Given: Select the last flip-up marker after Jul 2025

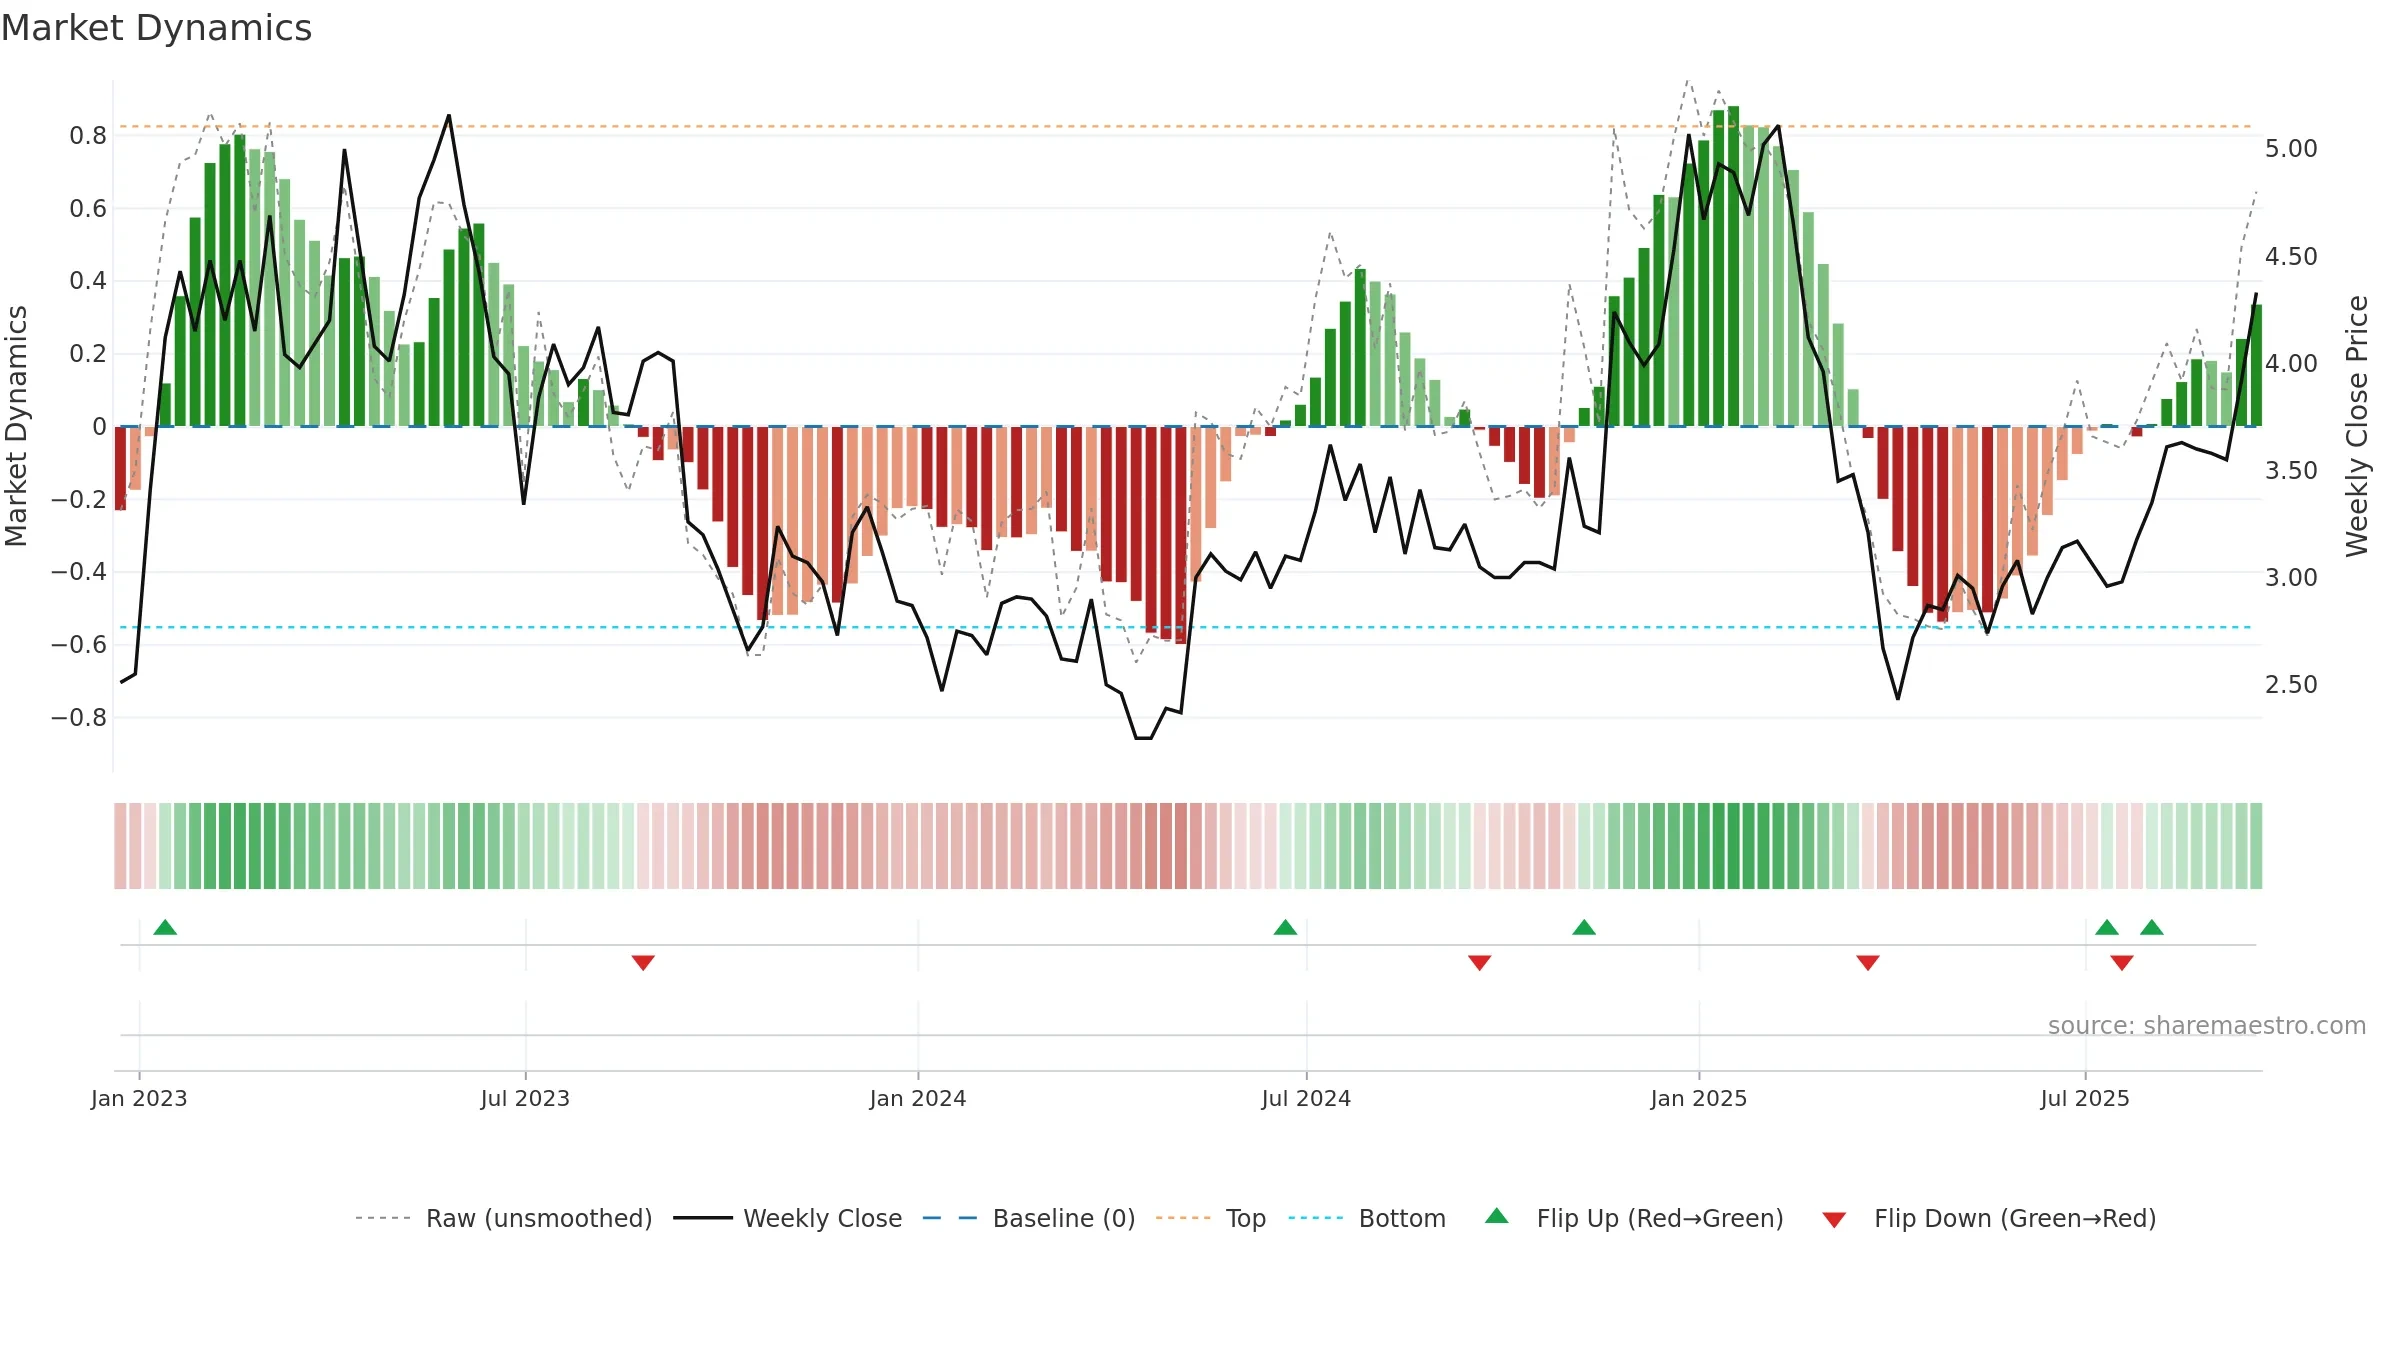Looking at the screenshot, I should (2152, 927).
